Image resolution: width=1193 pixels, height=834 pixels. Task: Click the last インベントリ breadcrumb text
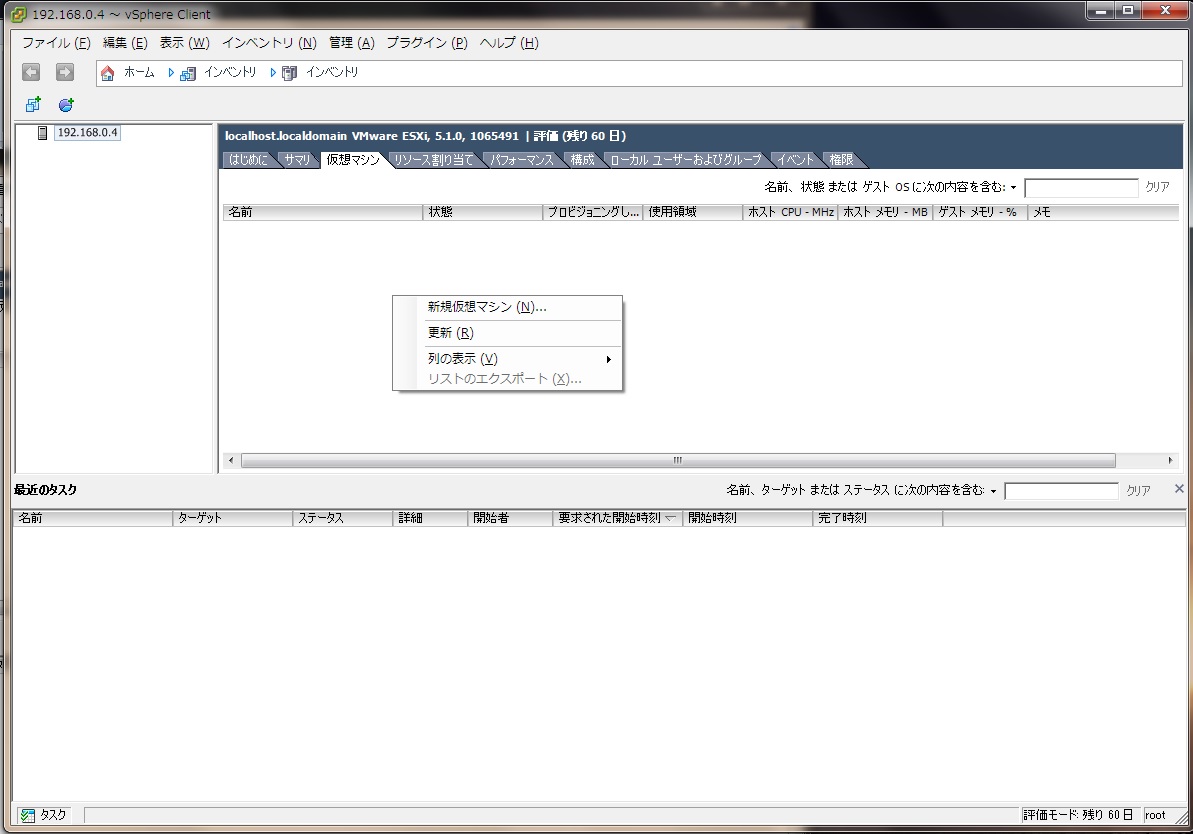tap(332, 72)
